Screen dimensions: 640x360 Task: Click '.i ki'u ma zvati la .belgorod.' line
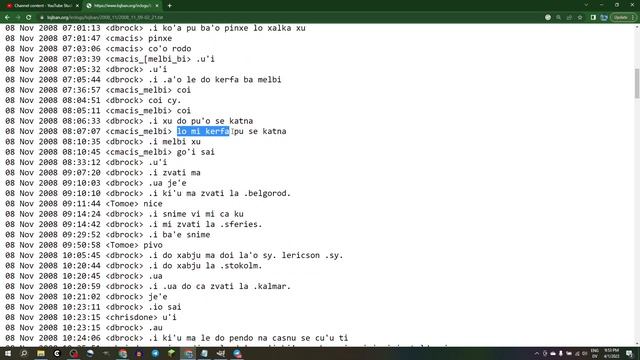pyautogui.click(x=219, y=193)
